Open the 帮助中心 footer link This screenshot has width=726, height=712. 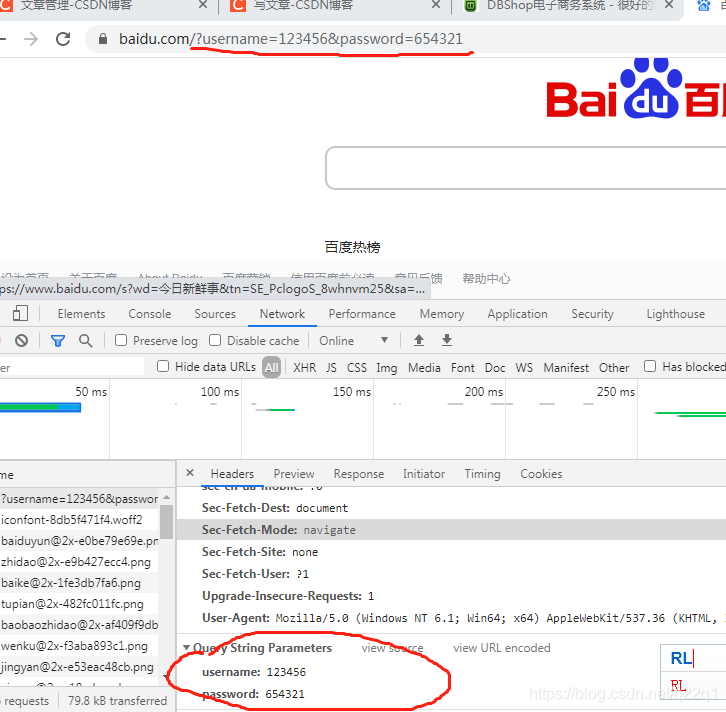486,279
